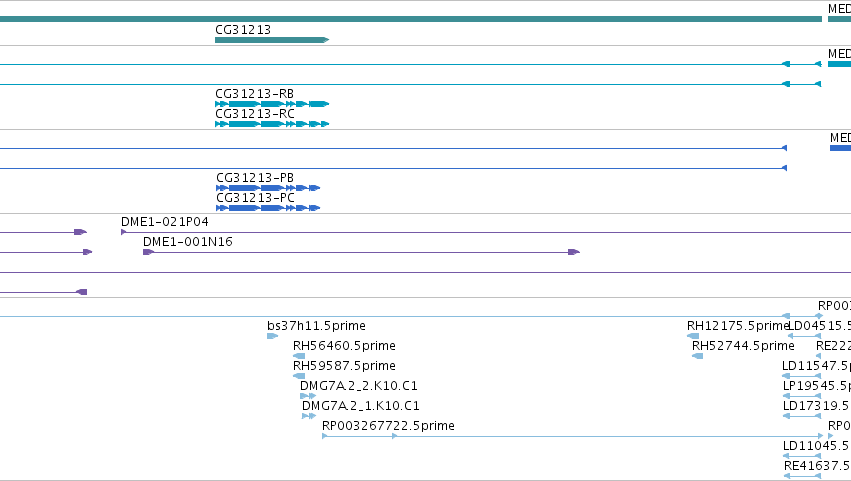The width and height of the screenshot is (851, 481).
Task: Select DMG7A.2_1.K10.C1 double-arrow feature
Action: [x=309, y=416]
